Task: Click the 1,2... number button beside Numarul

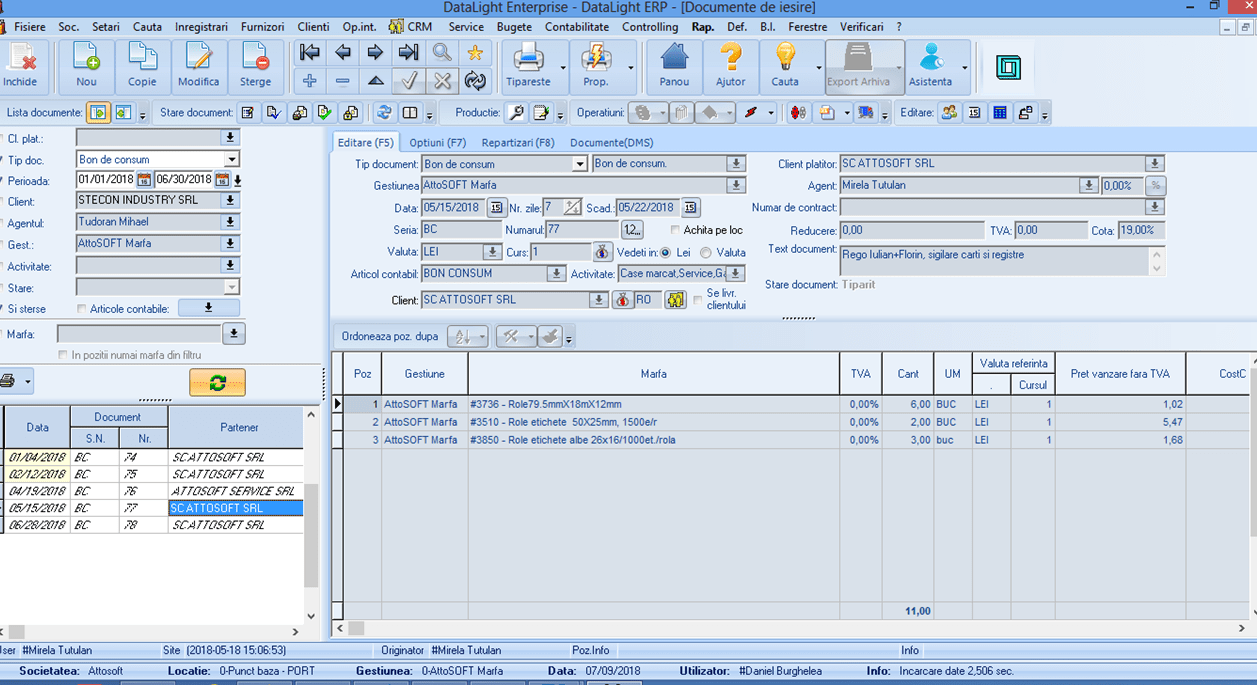Action: tap(632, 230)
